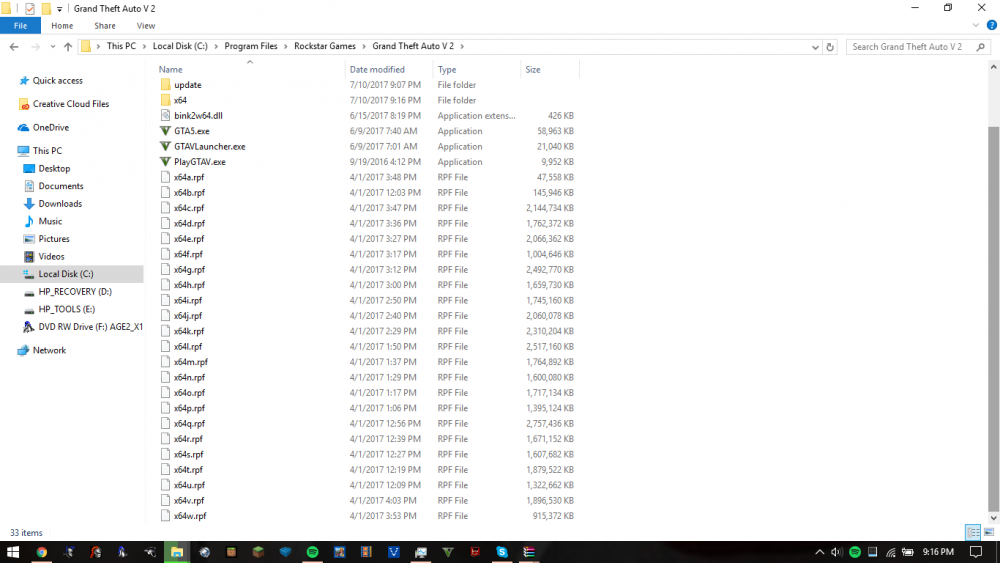Select DVD RW Drive (F:) in navigation pane
1000x563 pixels.
point(90,326)
